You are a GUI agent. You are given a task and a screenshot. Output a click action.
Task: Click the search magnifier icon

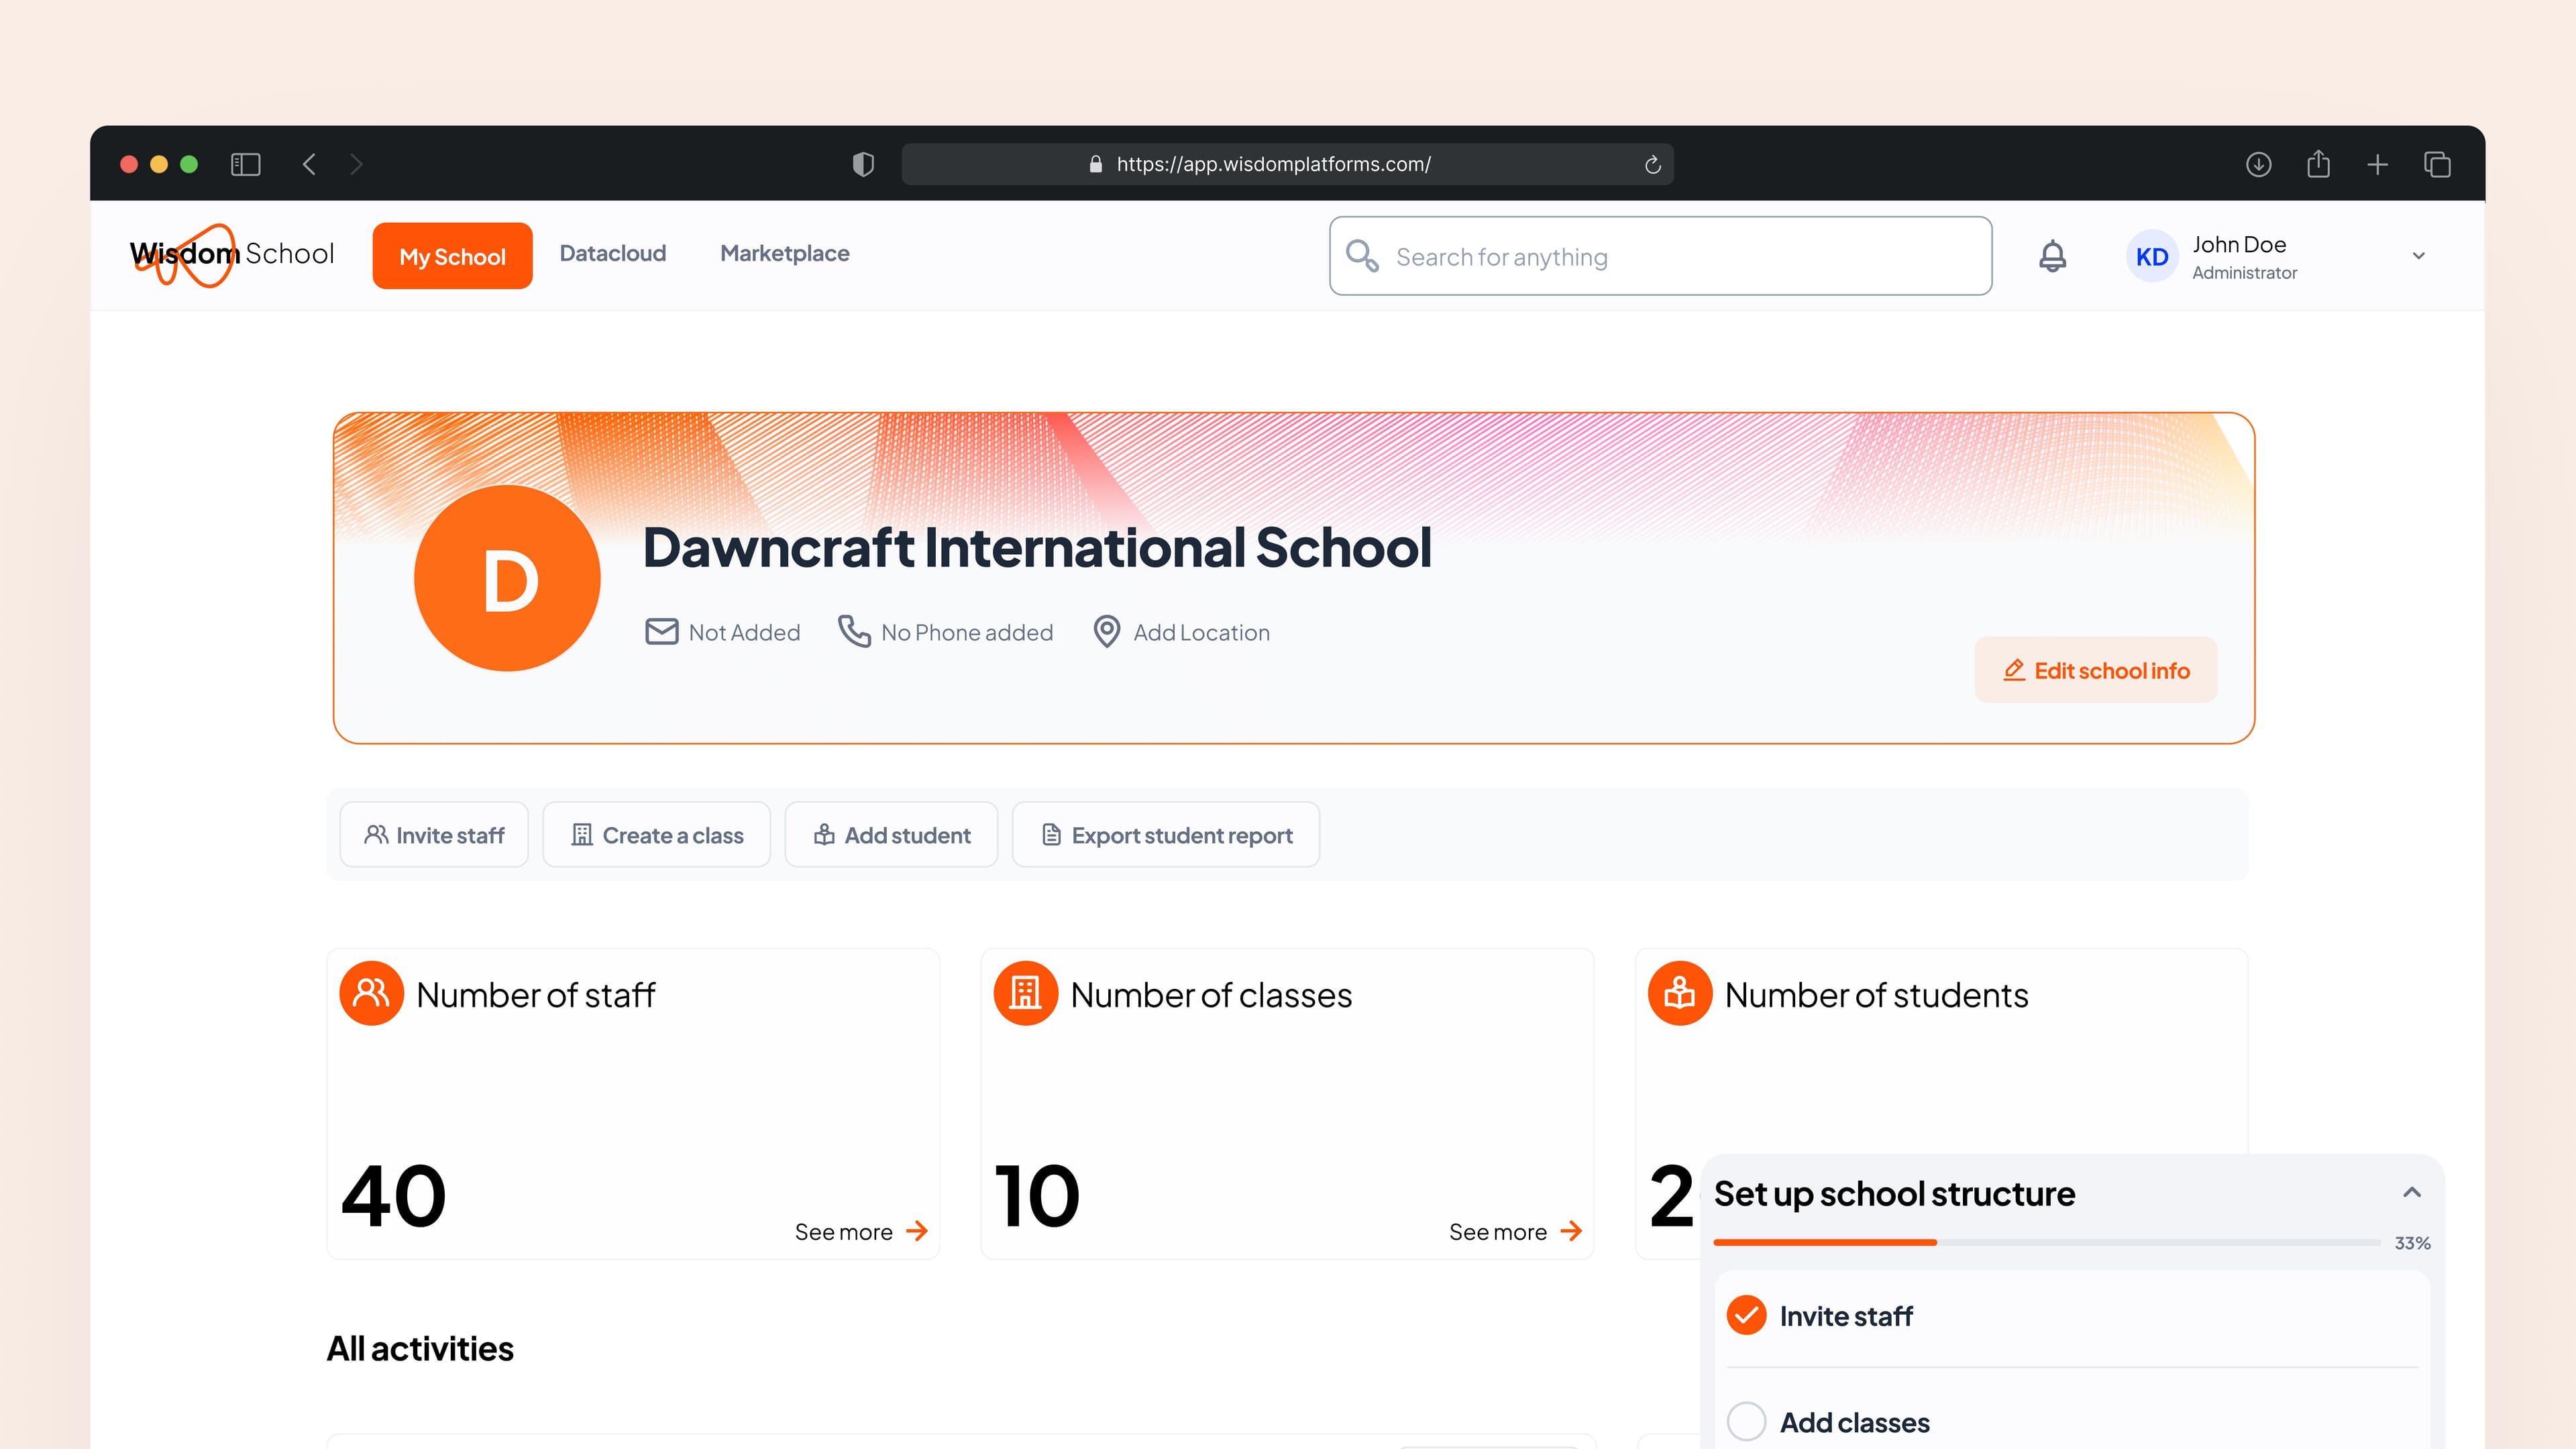[1362, 256]
